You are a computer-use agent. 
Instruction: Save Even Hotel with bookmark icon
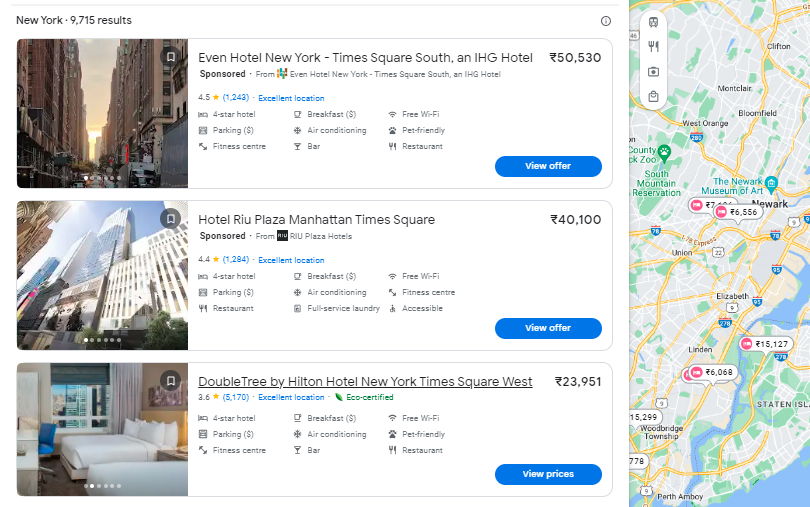pyautogui.click(x=171, y=57)
